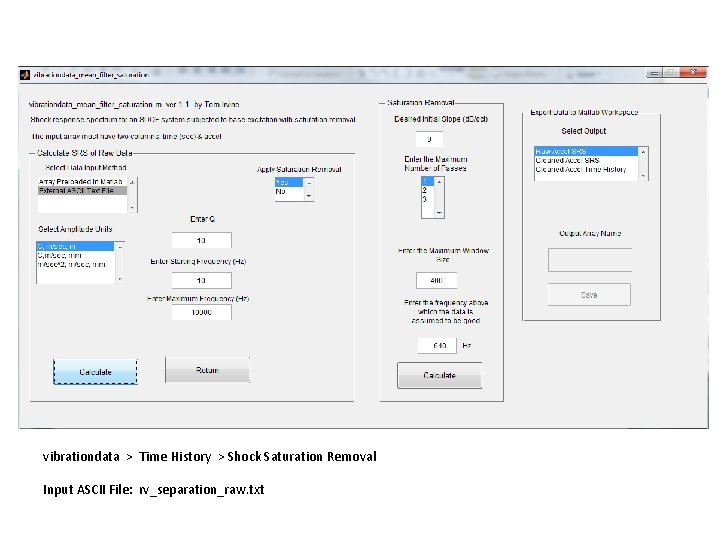Click up arrow of Select Output list
Viewport: 720px width, 540px height.
point(643,152)
